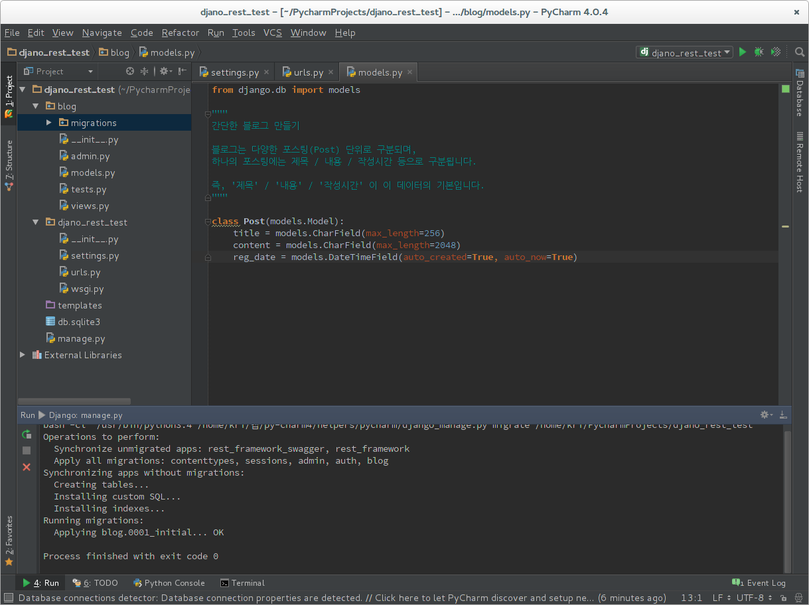Select the templates folder
Viewport: 809px width, 605px height.
74,305
